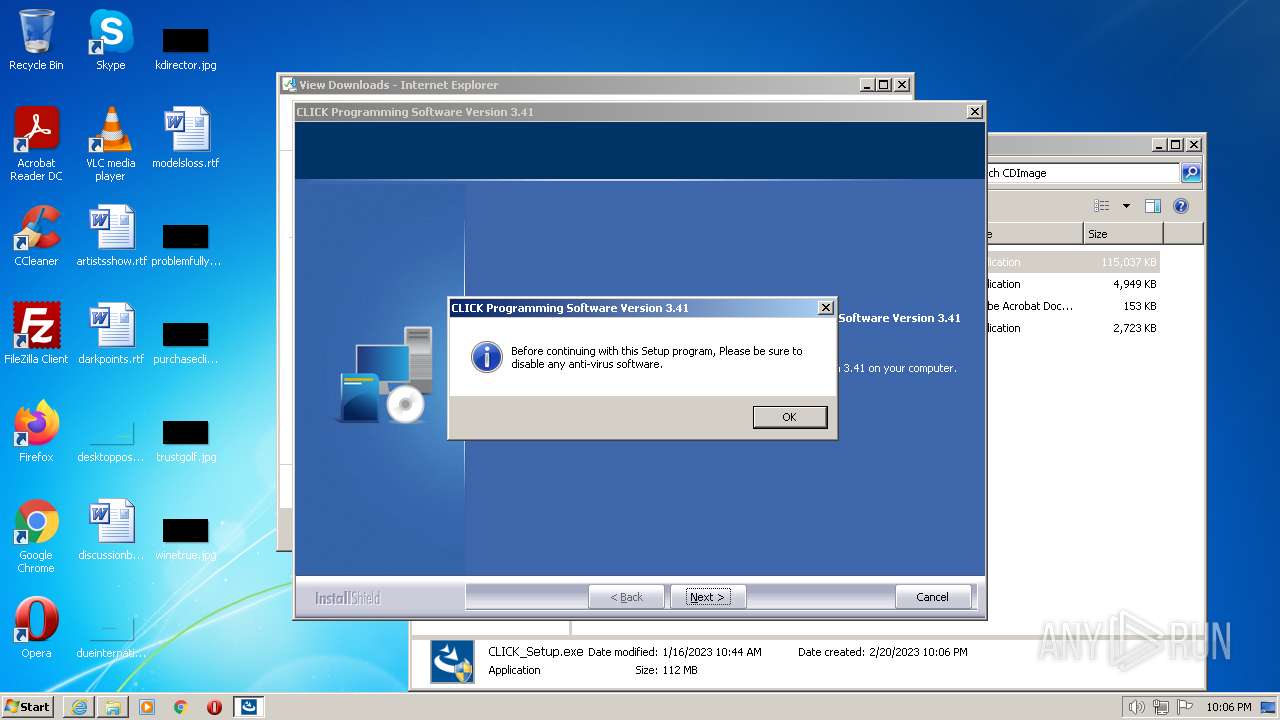This screenshot has height=720, width=1280.
Task: Click the CLICK_Setup.exe file name in details pane
Action: click(535, 652)
